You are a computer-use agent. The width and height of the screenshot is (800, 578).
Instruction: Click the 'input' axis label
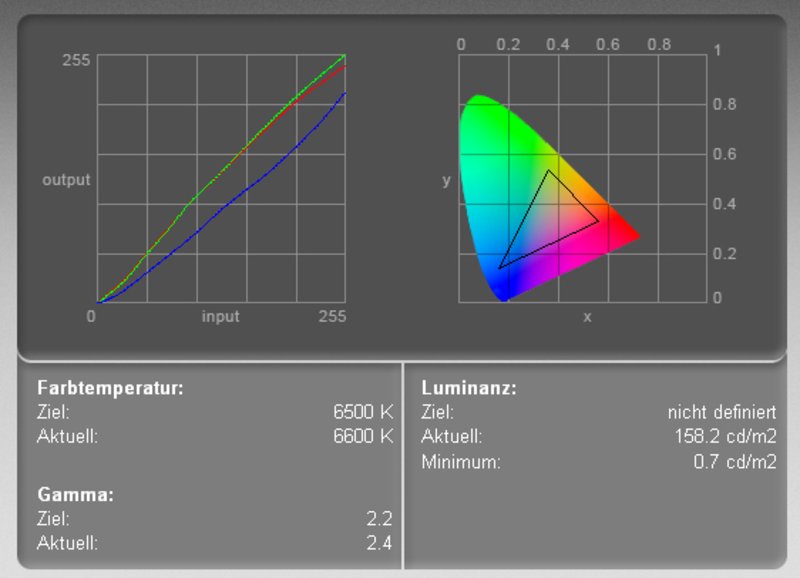click(220, 316)
